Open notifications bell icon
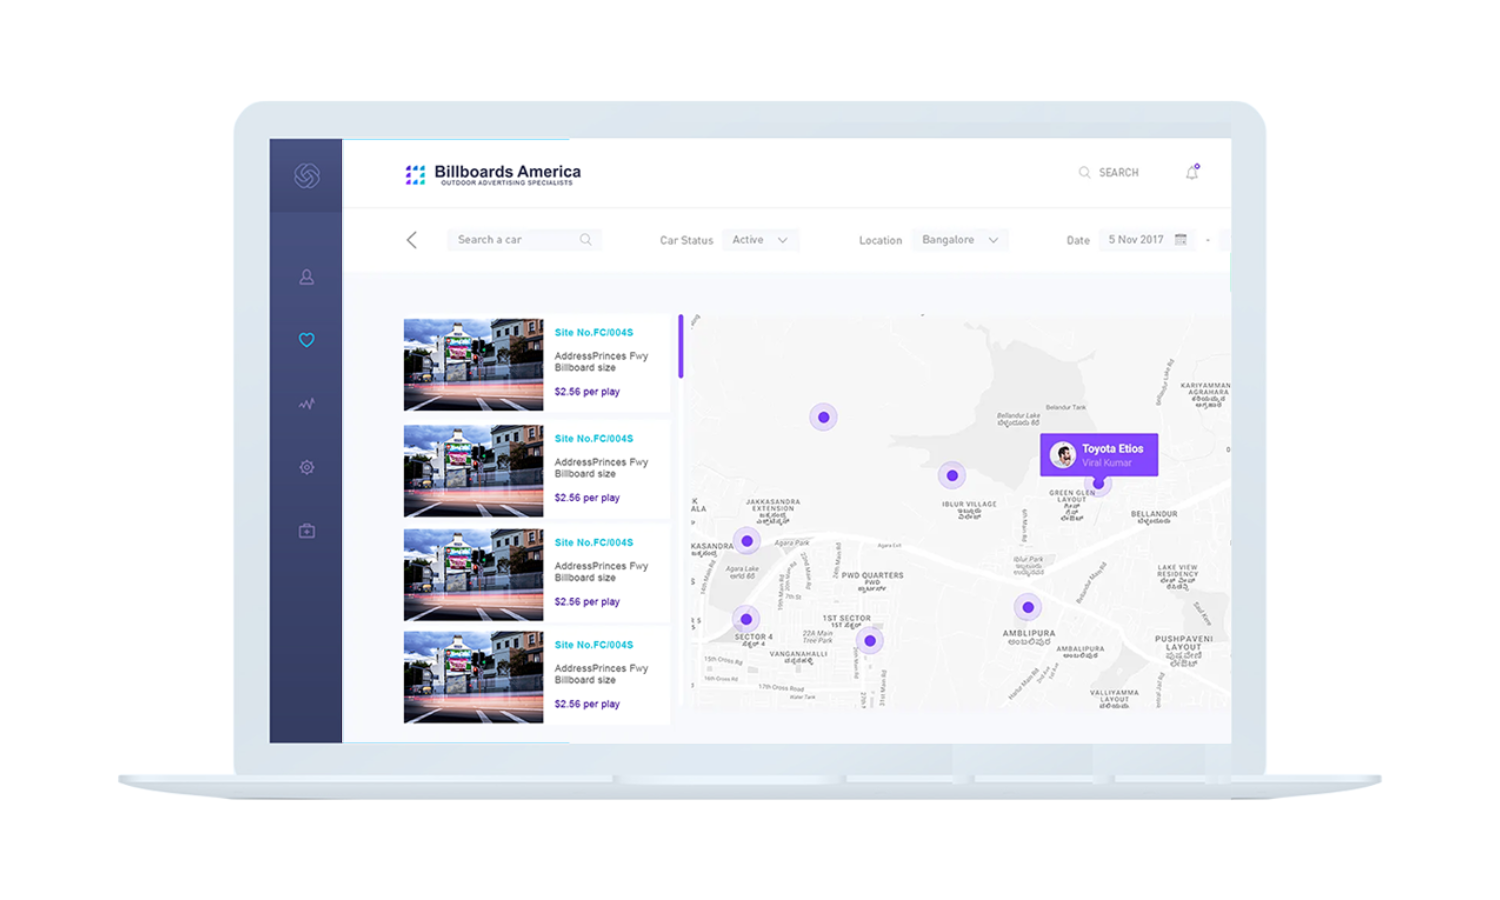The image size is (1500, 900). tap(1192, 172)
